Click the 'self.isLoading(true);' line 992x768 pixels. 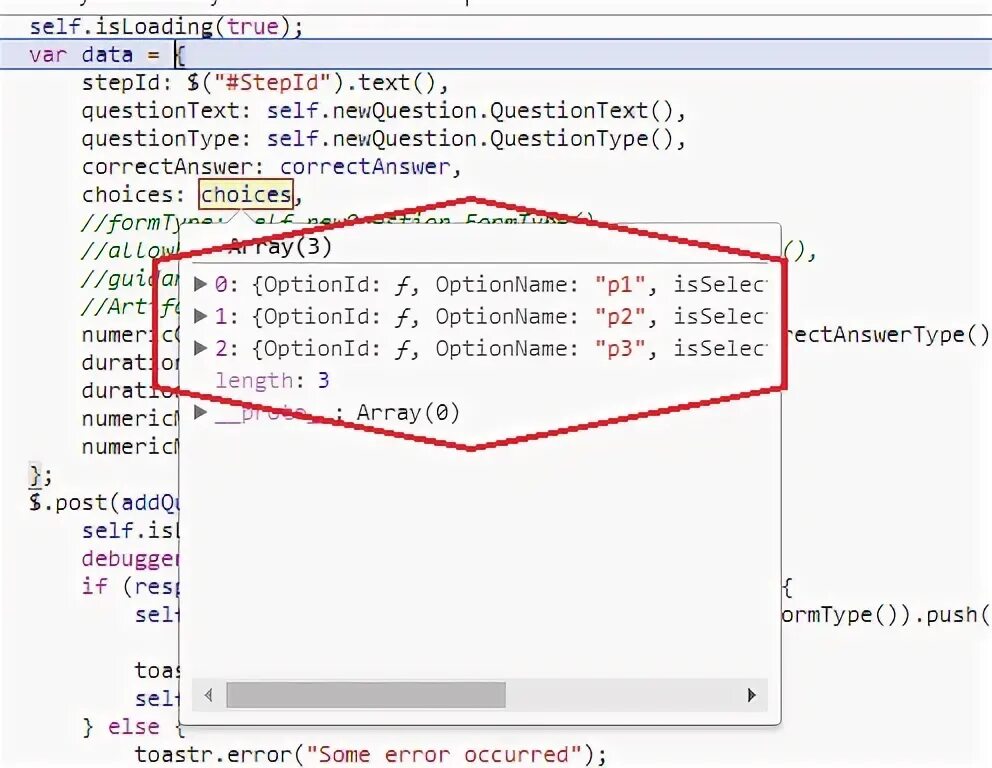166,27
